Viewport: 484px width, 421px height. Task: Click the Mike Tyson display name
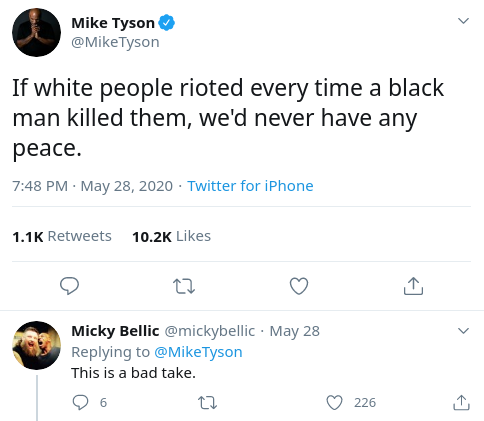113,23
